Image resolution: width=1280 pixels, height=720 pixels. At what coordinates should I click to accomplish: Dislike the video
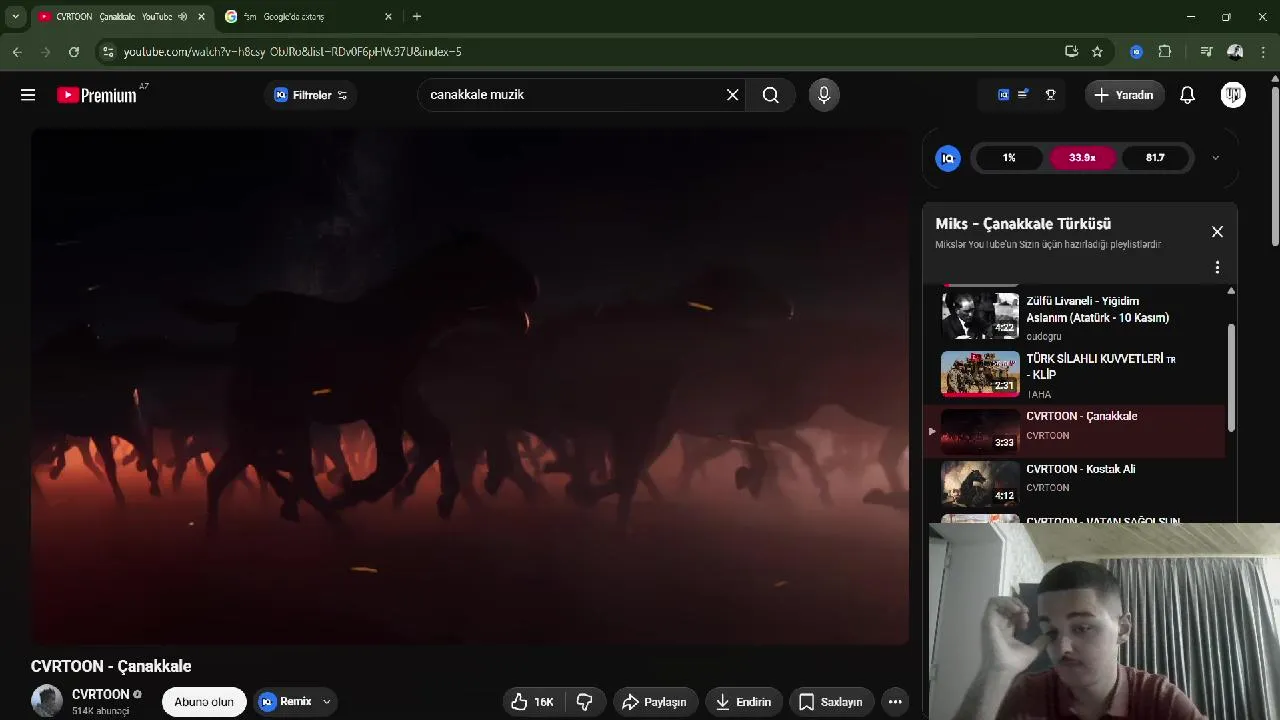tap(585, 702)
